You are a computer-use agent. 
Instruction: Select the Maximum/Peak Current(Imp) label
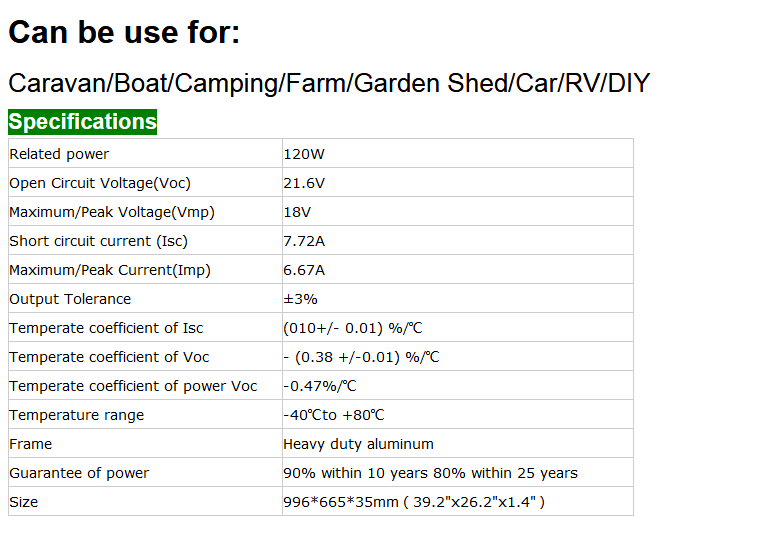110,270
